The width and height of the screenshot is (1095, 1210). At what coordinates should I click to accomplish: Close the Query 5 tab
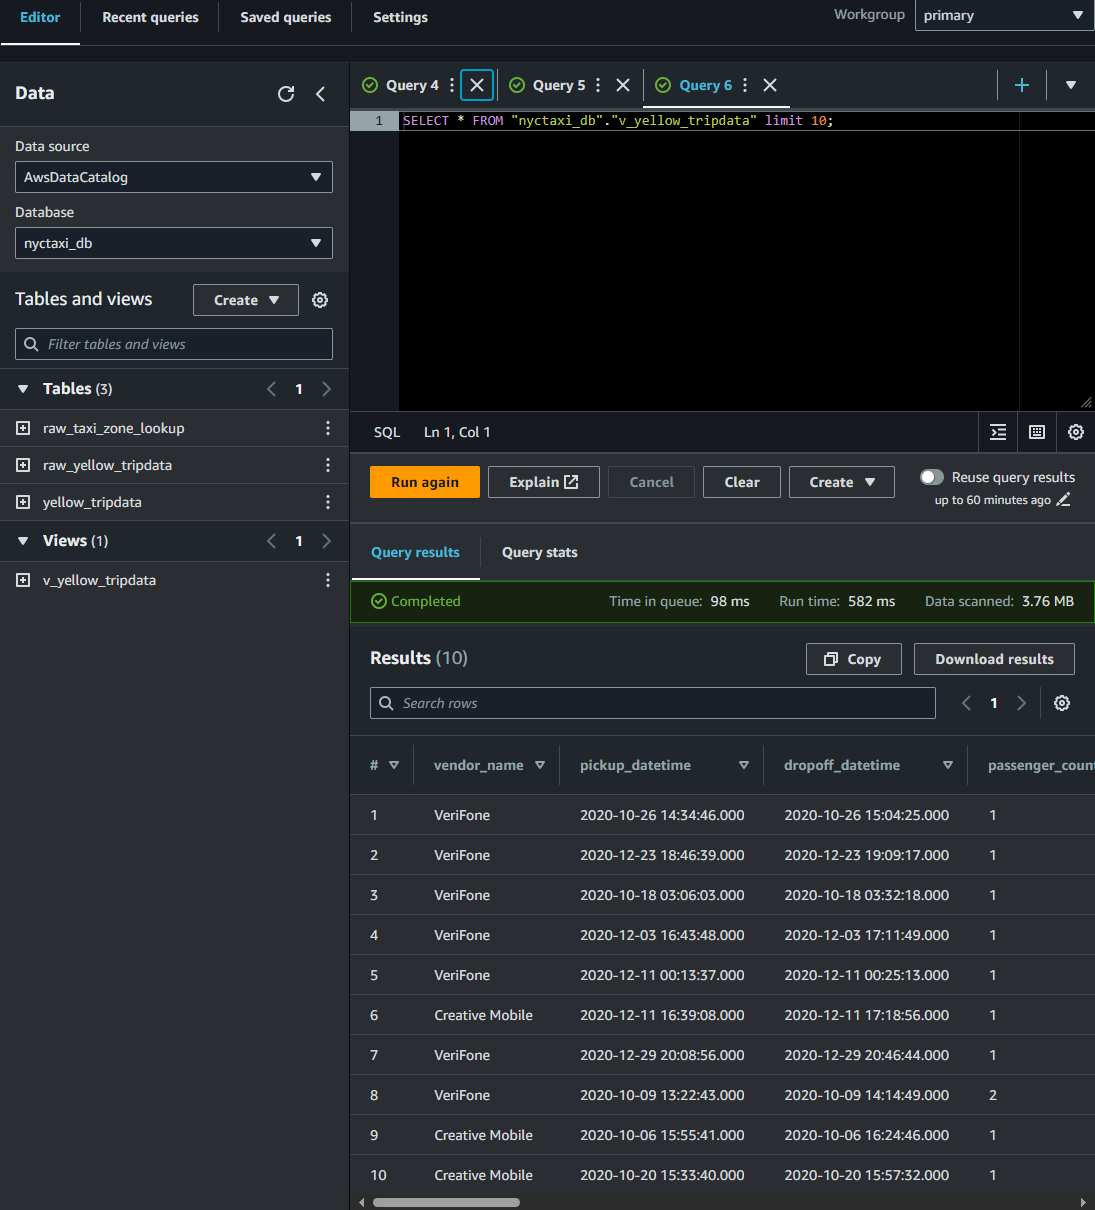(x=623, y=85)
